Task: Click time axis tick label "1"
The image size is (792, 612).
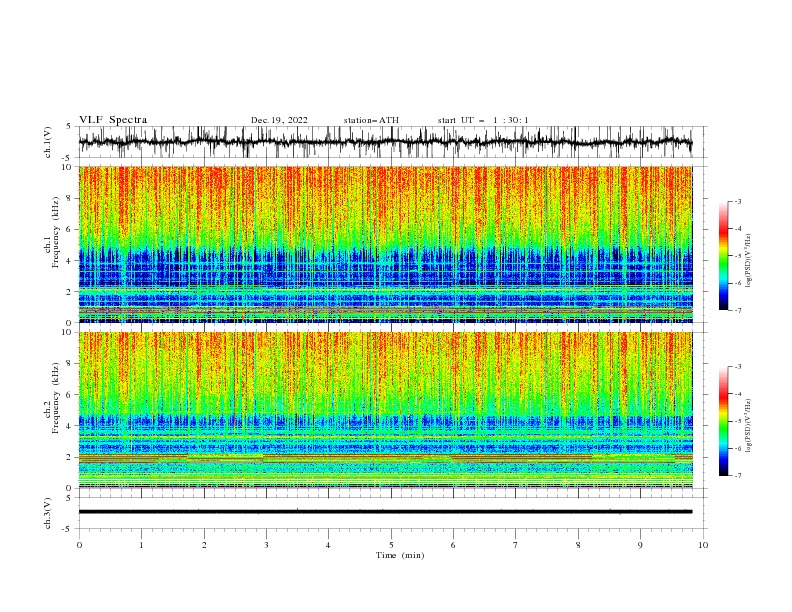Action: [x=141, y=545]
